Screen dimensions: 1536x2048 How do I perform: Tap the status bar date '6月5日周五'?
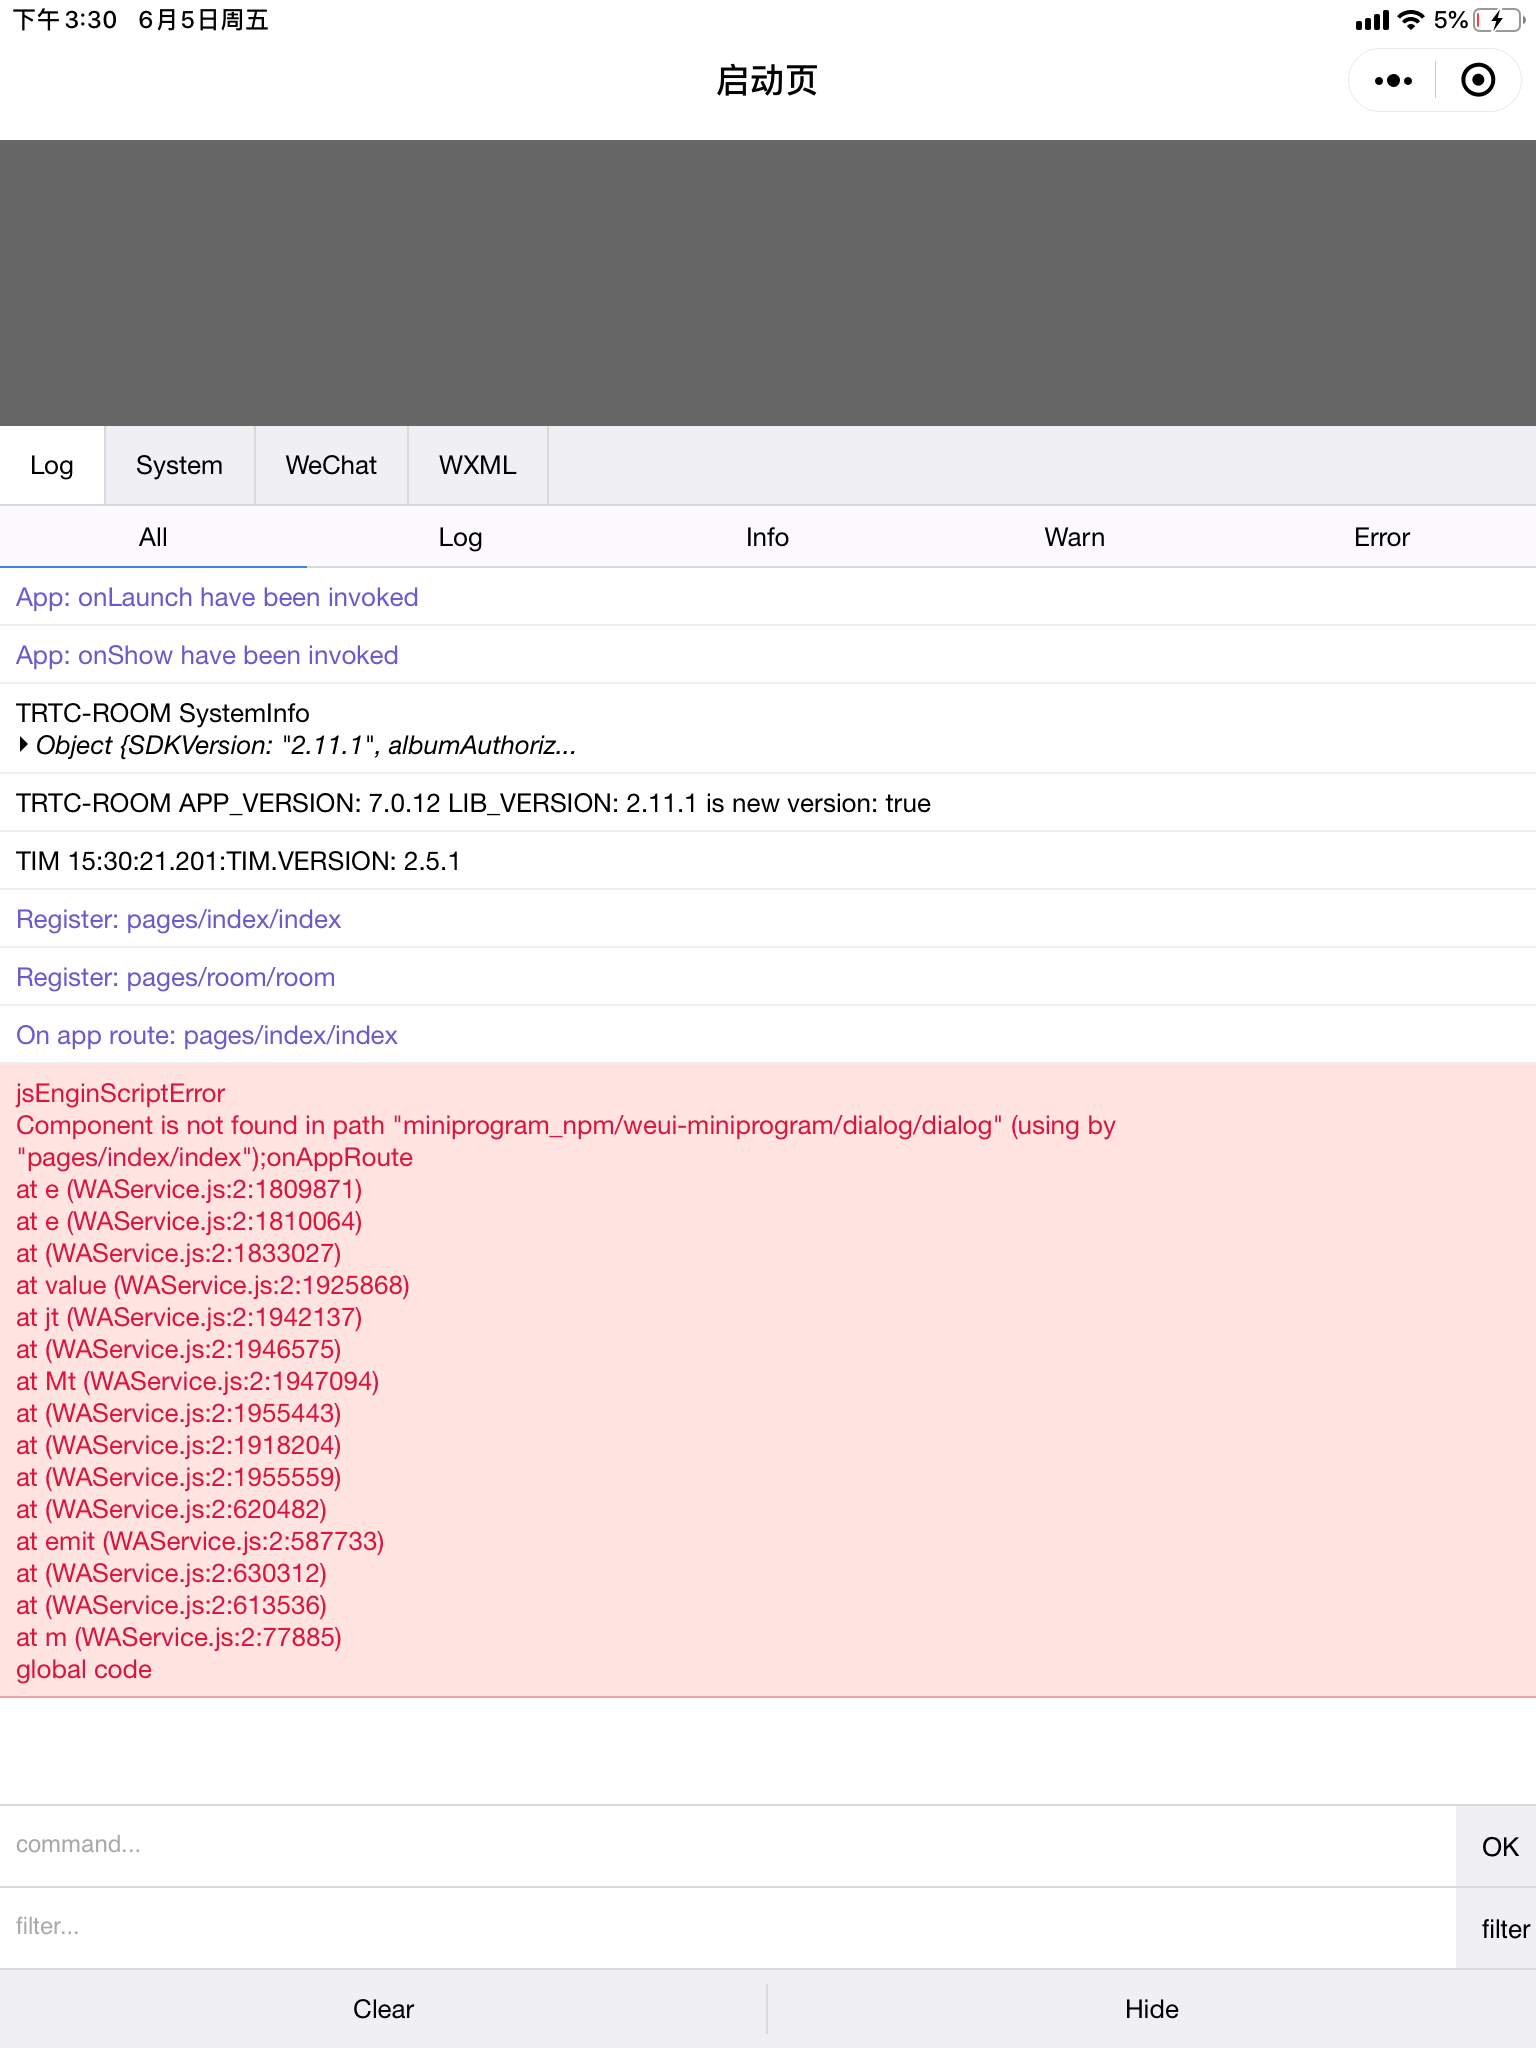203,20
